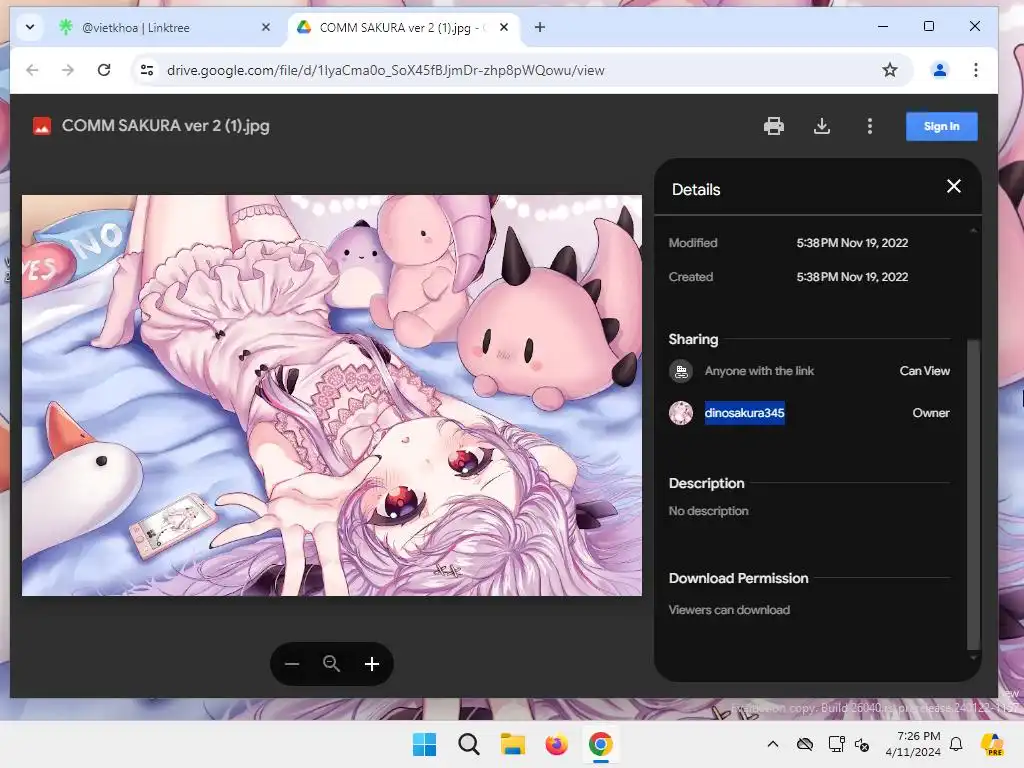Open File Explorer from the taskbar

513,744
